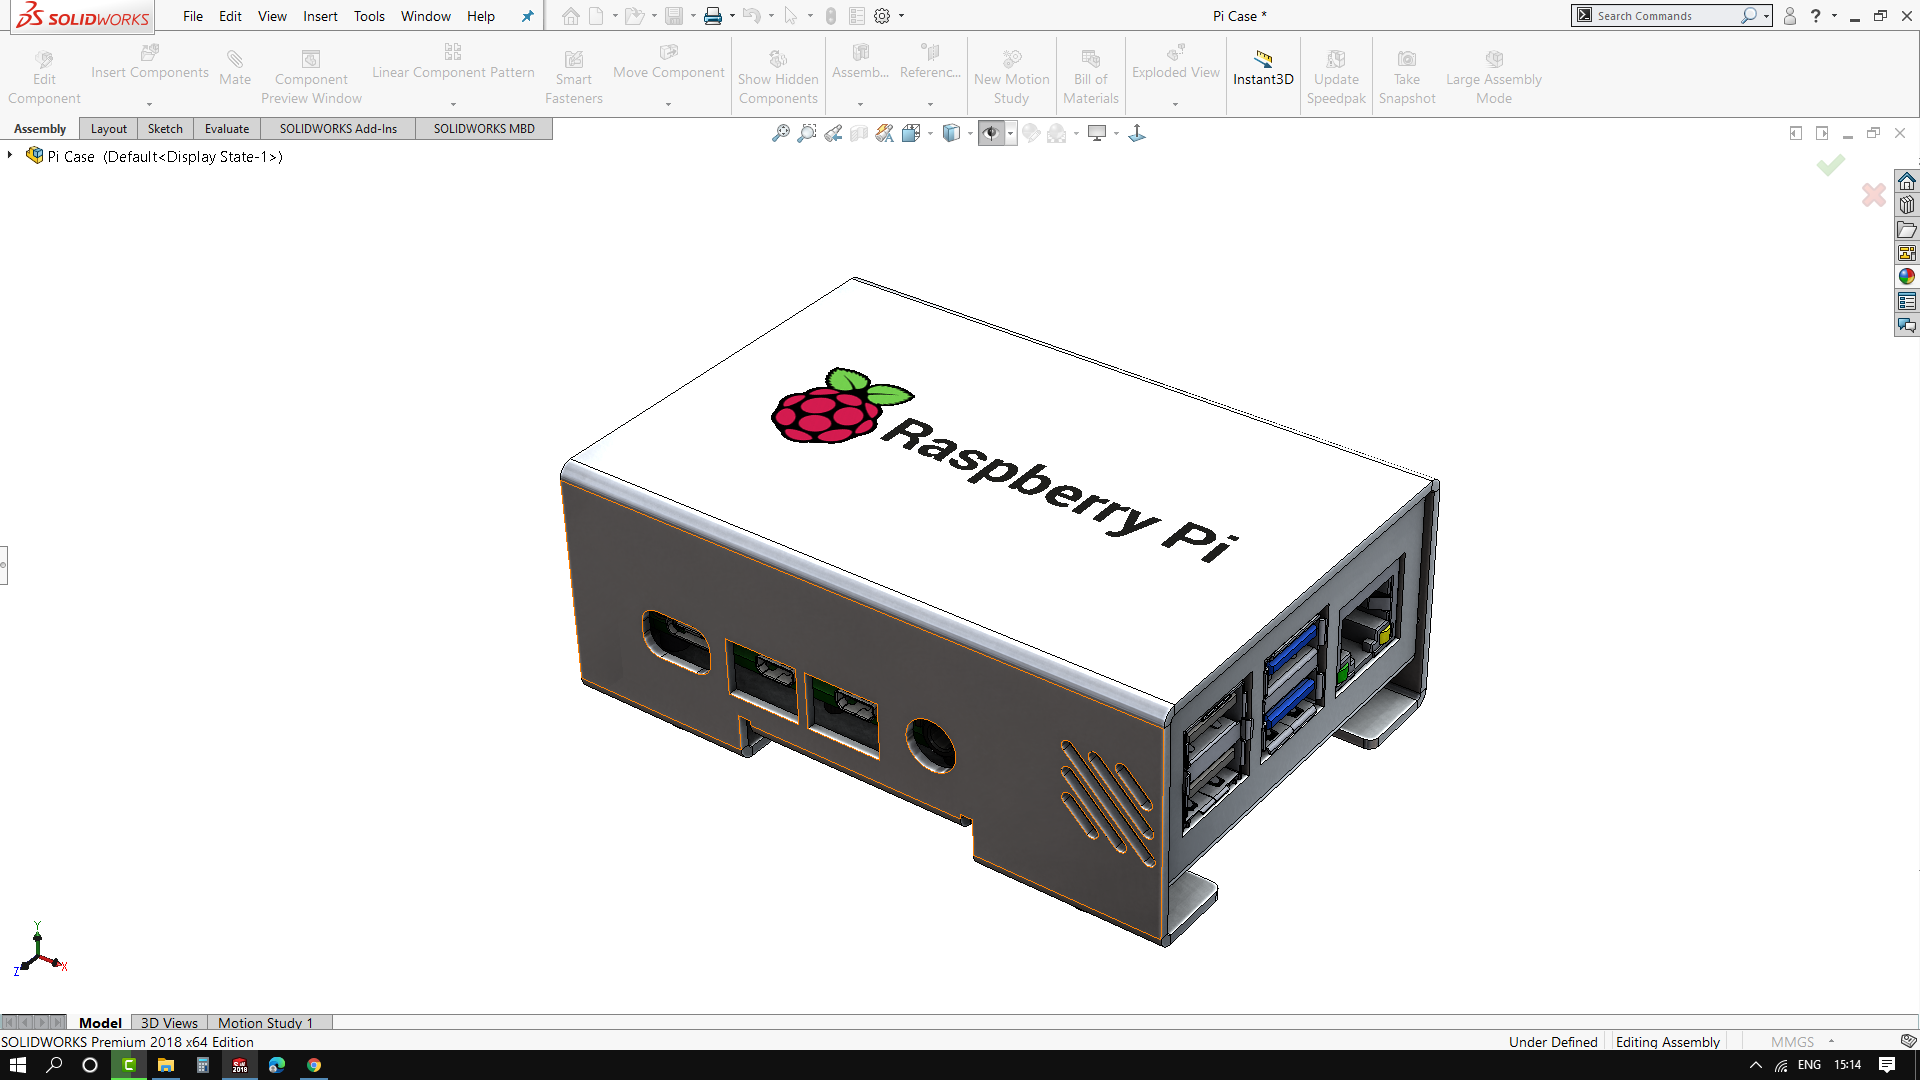Expand the Pi Case tree node arrow
The width and height of the screenshot is (1920, 1080).
pos(10,155)
